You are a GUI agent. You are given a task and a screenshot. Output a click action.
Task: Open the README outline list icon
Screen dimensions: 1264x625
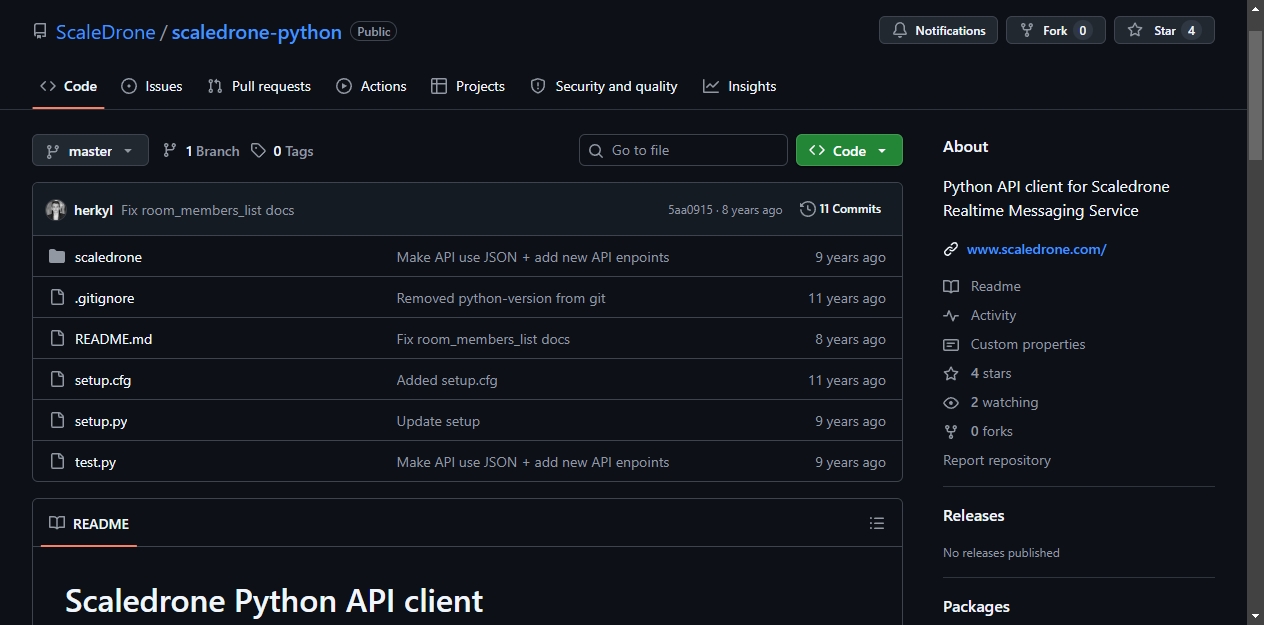click(x=877, y=523)
